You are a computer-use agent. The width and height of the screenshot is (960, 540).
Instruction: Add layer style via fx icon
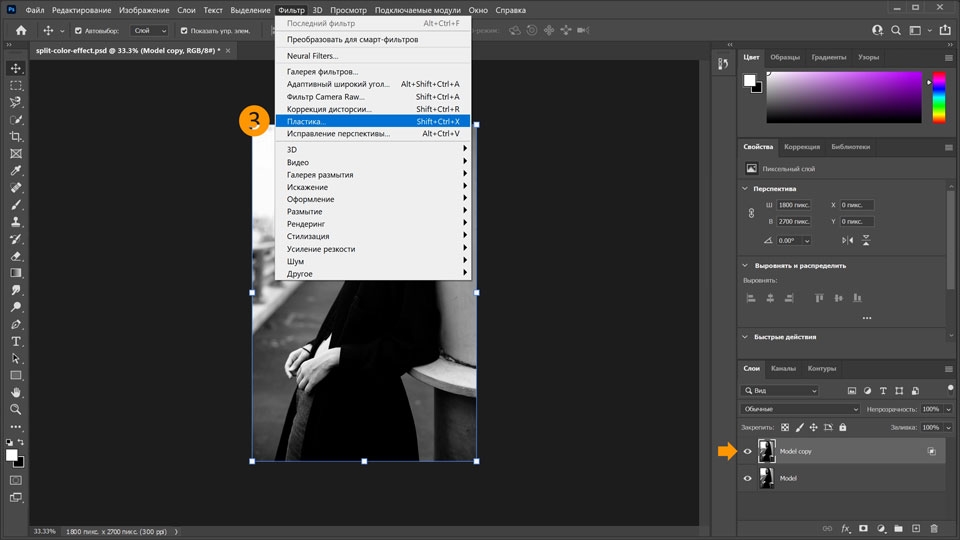tap(846, 528)
